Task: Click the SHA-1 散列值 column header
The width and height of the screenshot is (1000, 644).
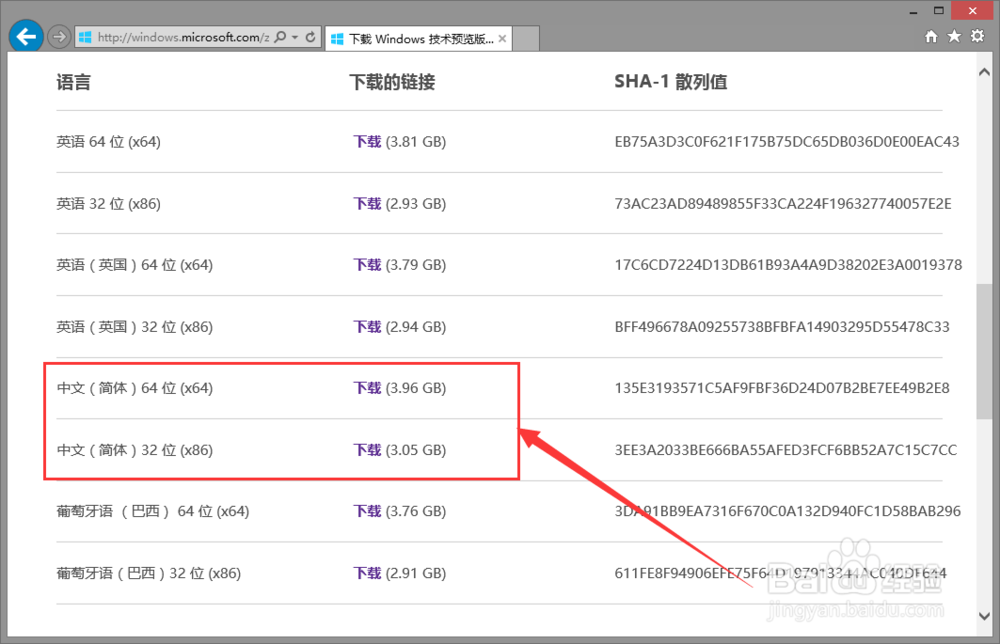Action: [x=671, y=82]
